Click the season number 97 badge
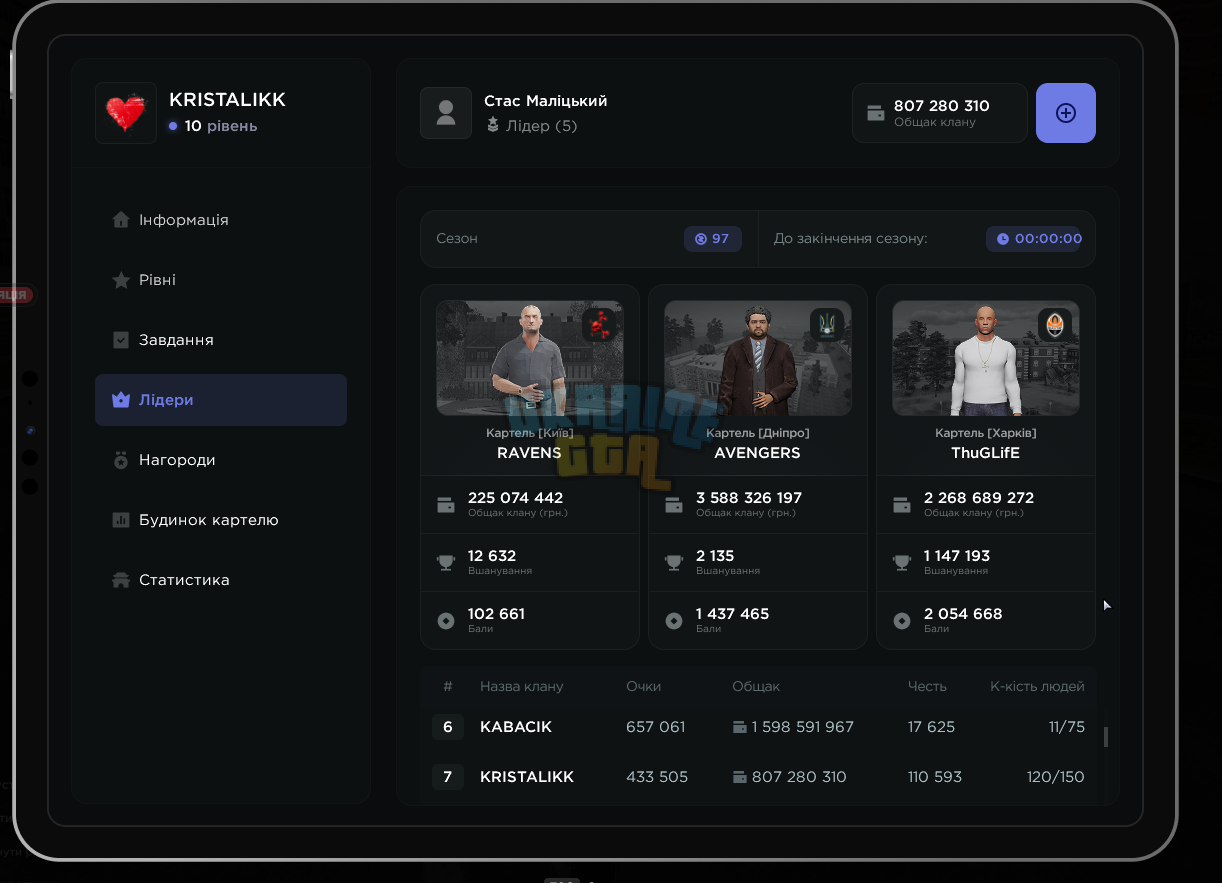The width and height of the screenshot is (1222, 883). pos(713,239)
